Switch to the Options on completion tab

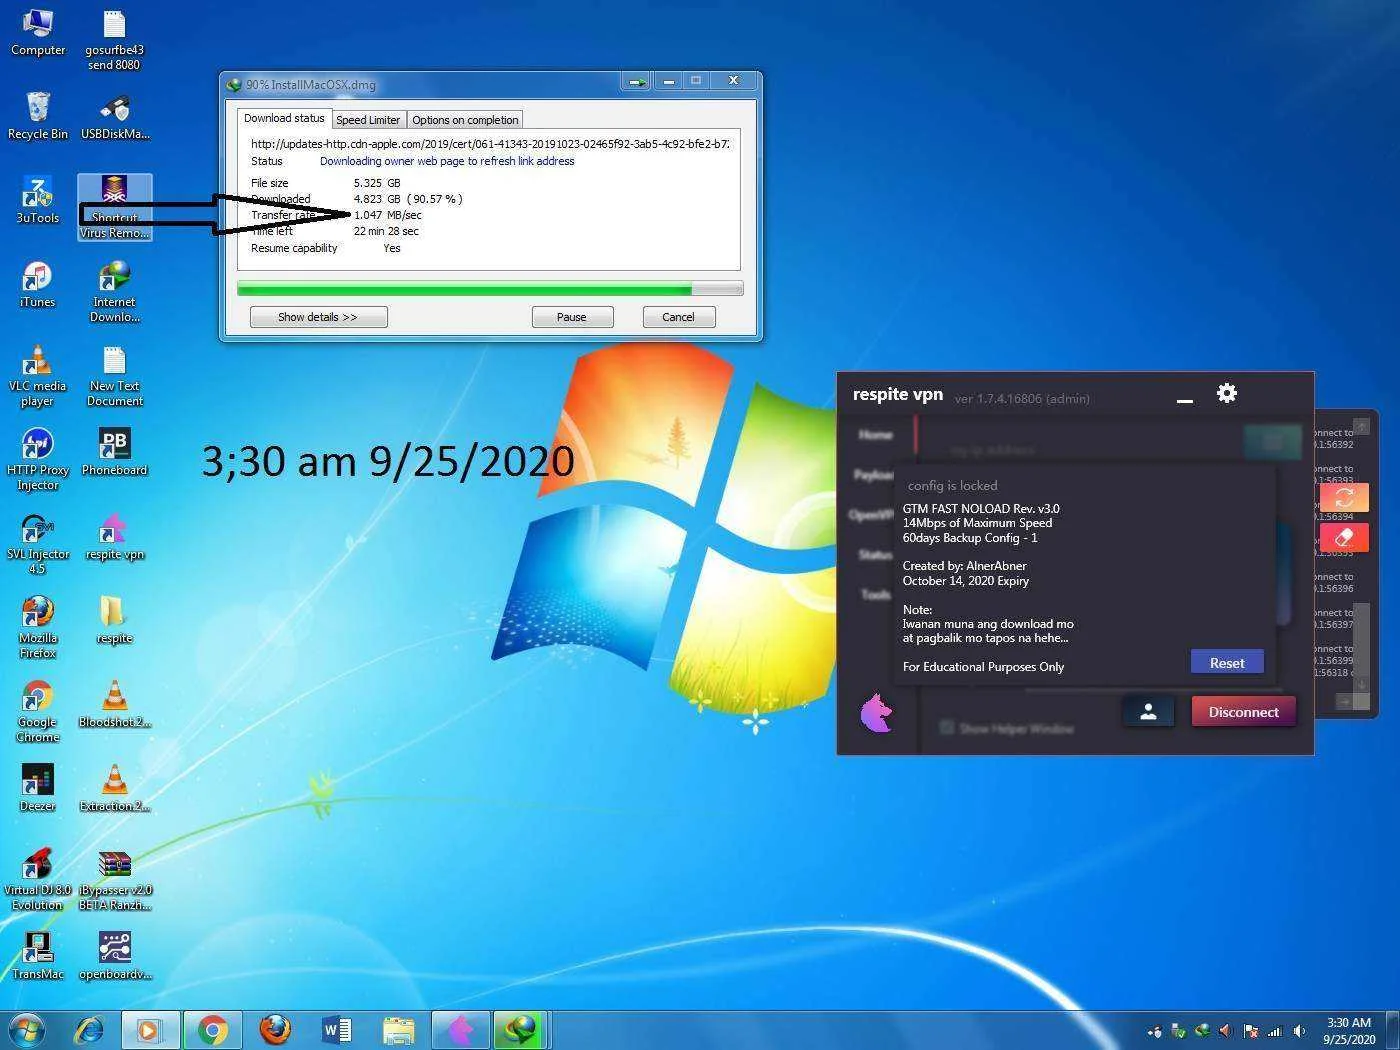pyautogui.click(x=465, y=119)
